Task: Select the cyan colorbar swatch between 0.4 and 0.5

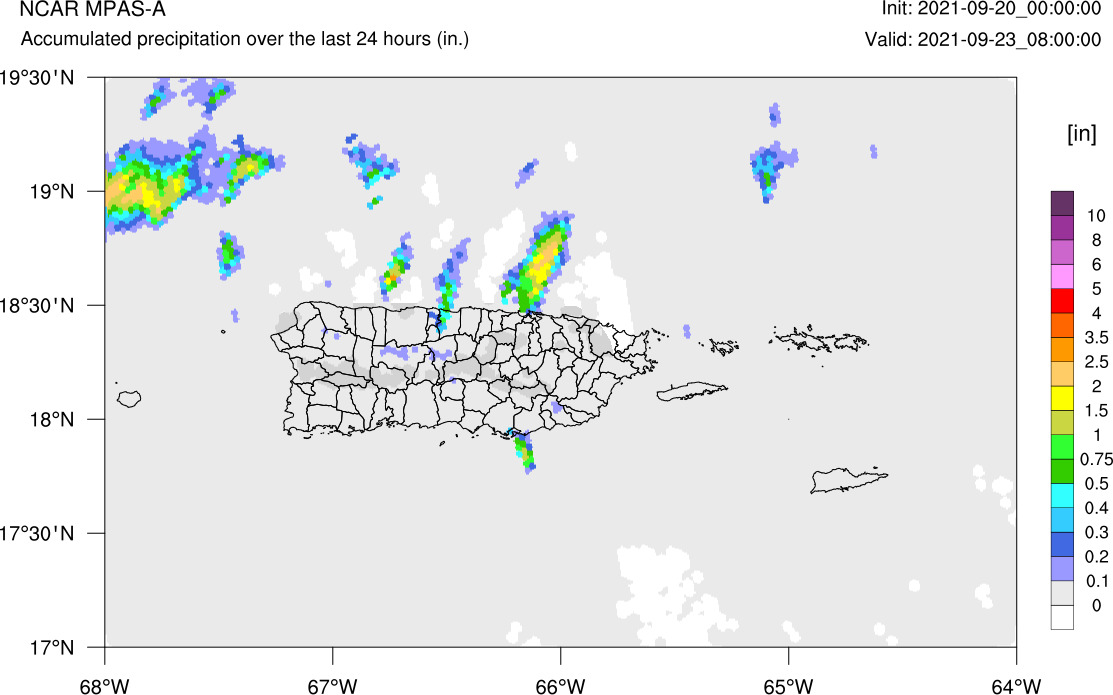Action: click(x=1063, y=495)
